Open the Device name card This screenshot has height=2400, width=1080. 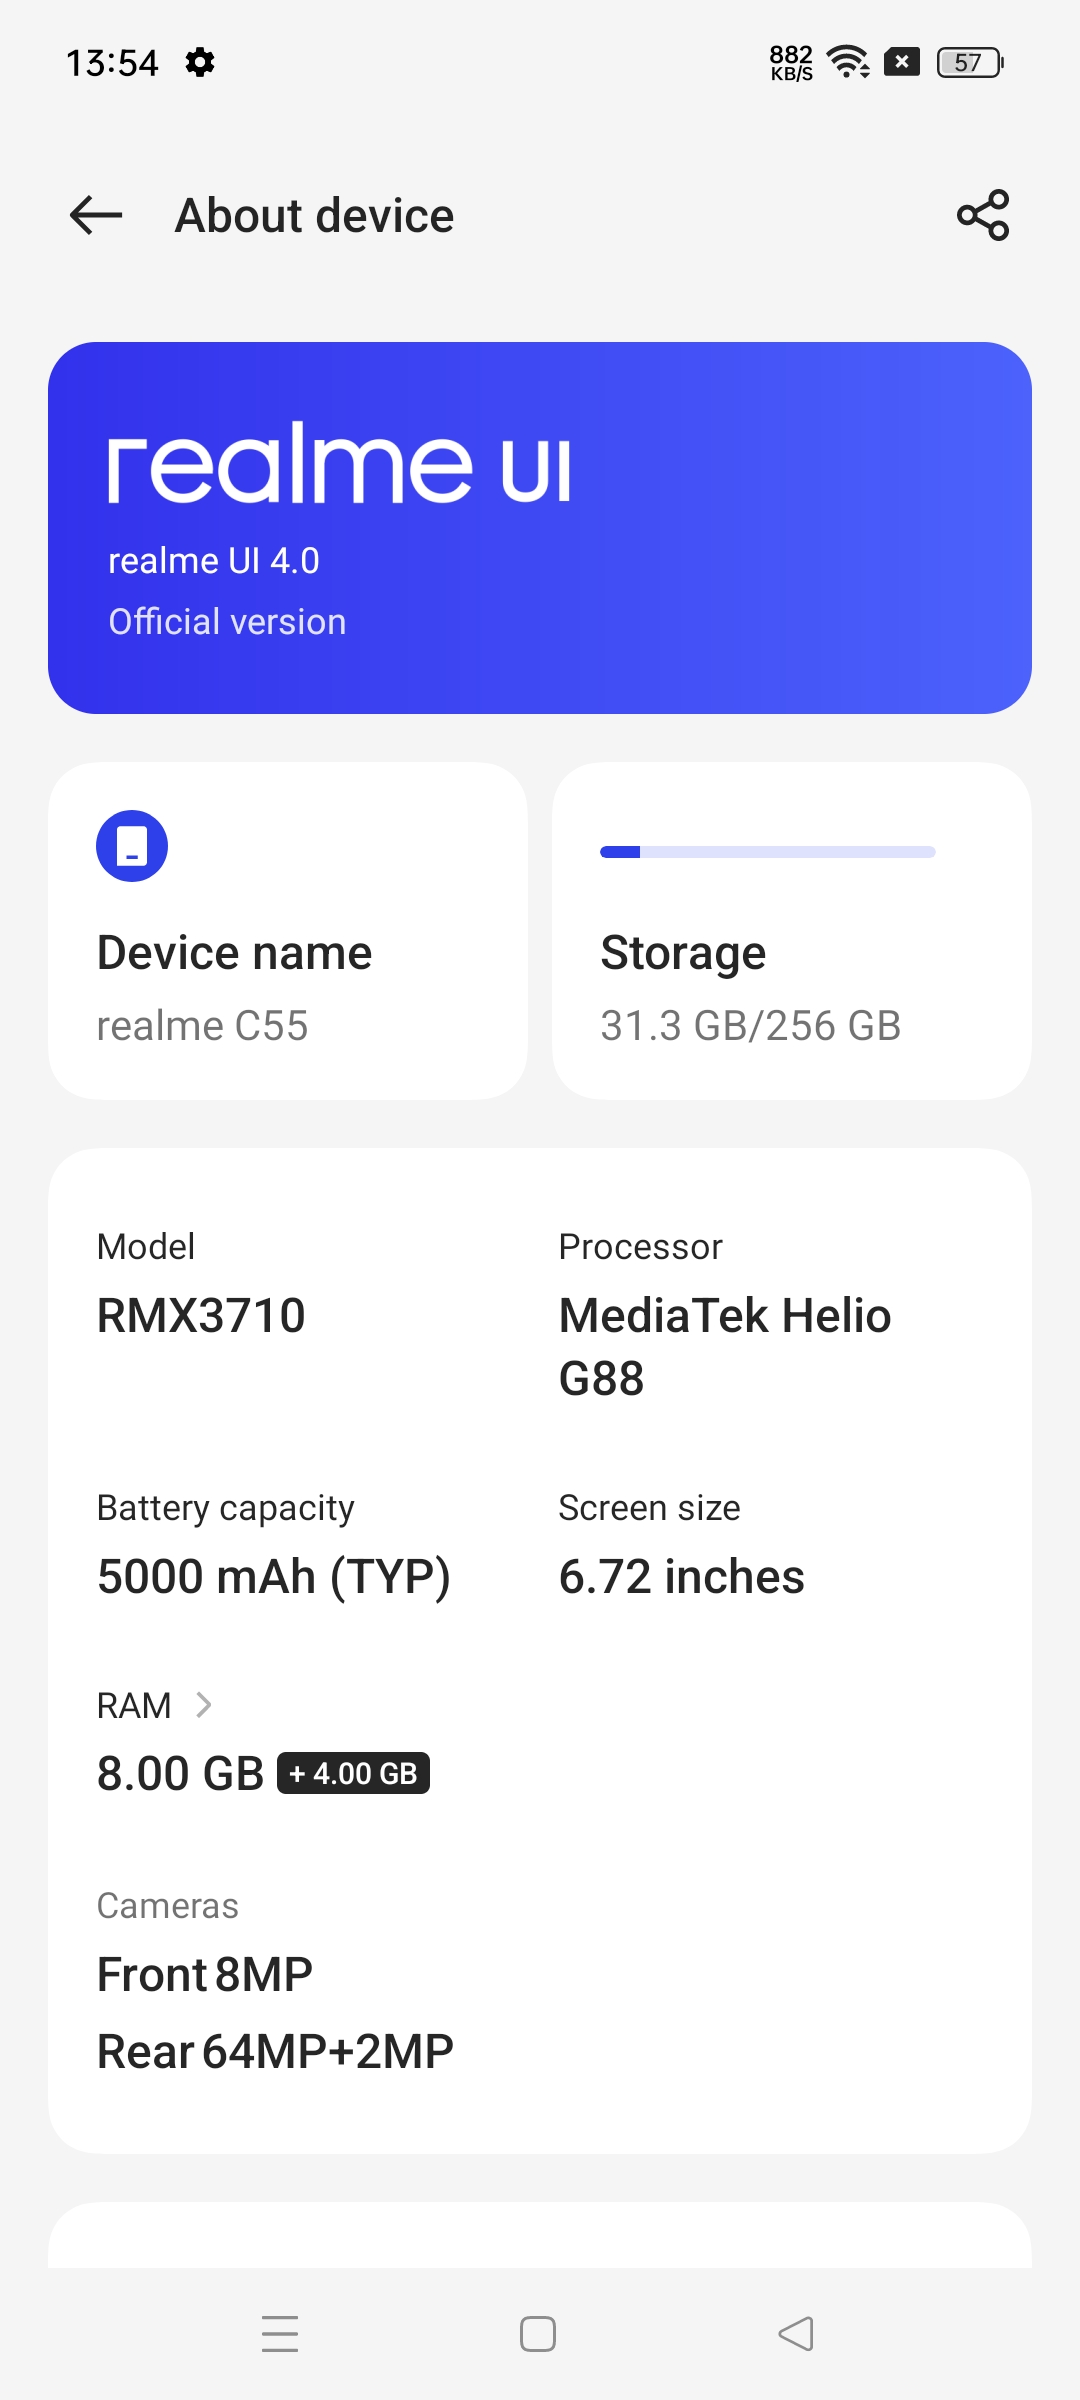288,931
